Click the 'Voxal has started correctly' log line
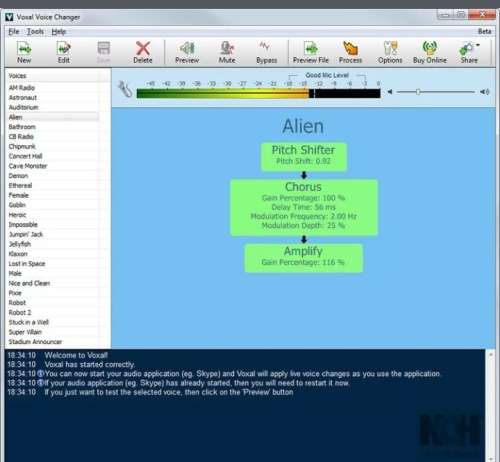This screenshot has width=500, height=462. (90, 364)
